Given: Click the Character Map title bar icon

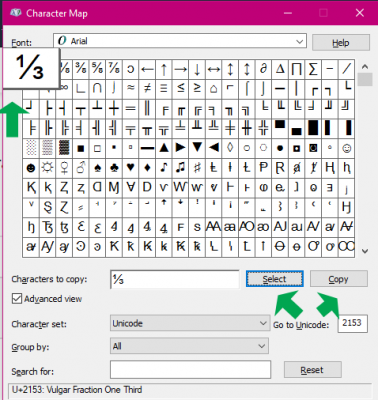Looking at the screenshot, I should 16,13.
